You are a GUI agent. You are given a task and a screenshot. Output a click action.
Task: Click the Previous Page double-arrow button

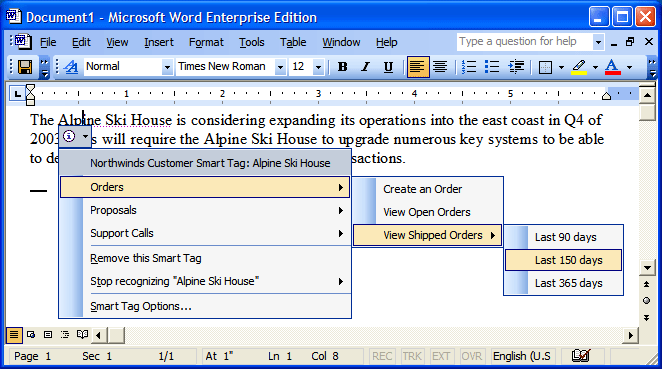(647, 285)
